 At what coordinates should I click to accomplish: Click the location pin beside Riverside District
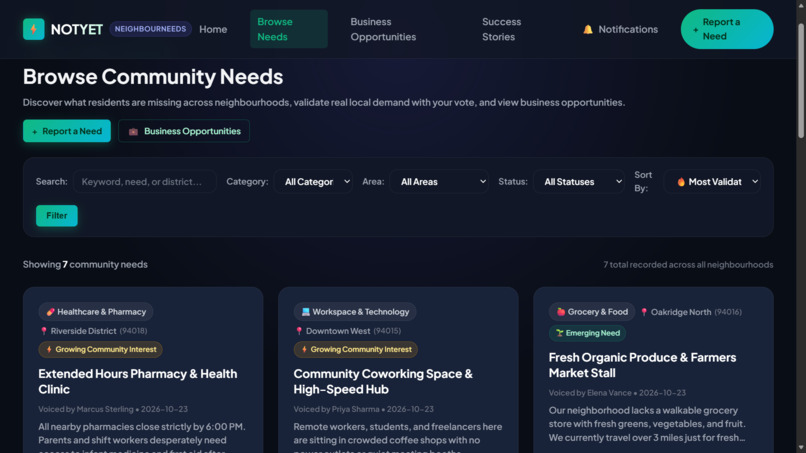click(44, 331)
